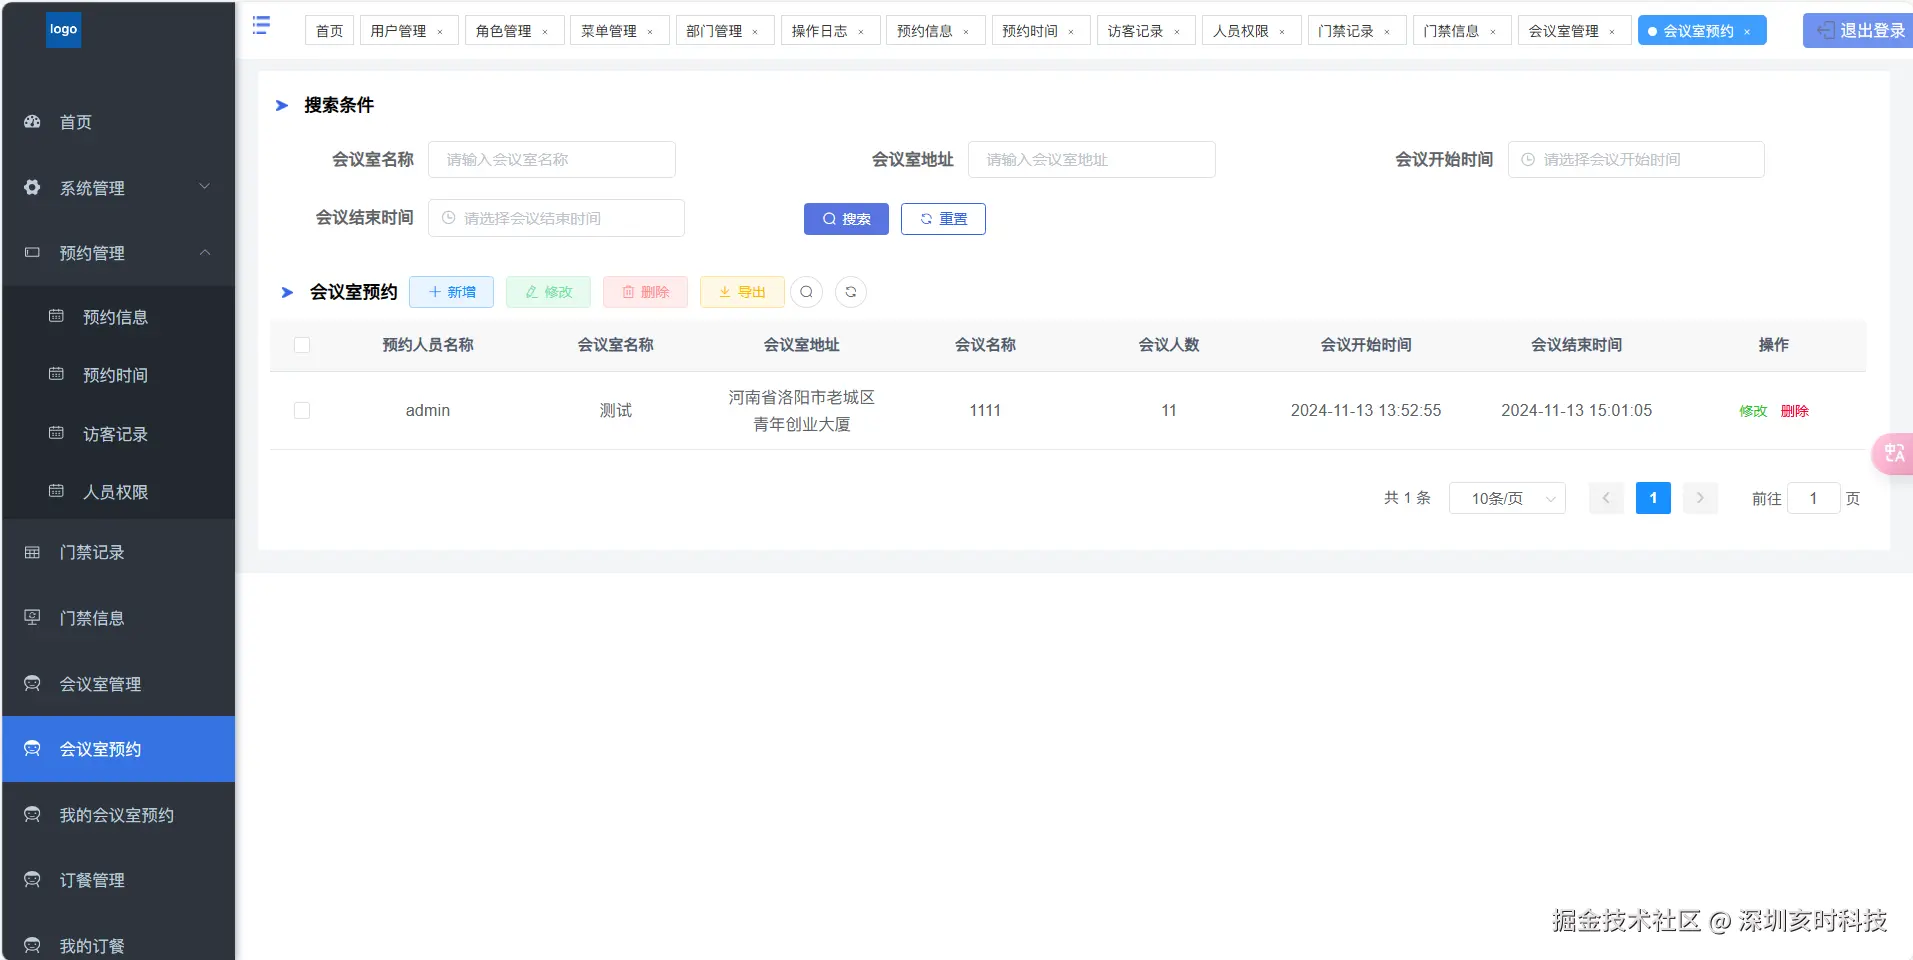Click the 重置 reset button
1913x960 pixels.
(943, 219)
